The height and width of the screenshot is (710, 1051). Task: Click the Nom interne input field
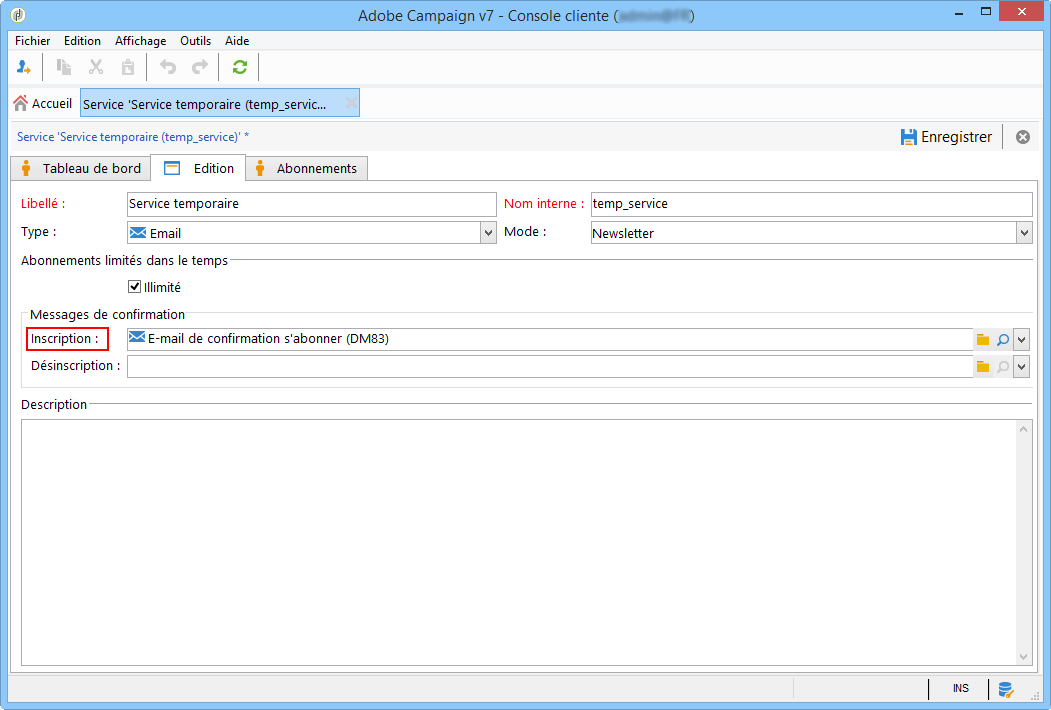pyautogui.click(x=811, y=204)
